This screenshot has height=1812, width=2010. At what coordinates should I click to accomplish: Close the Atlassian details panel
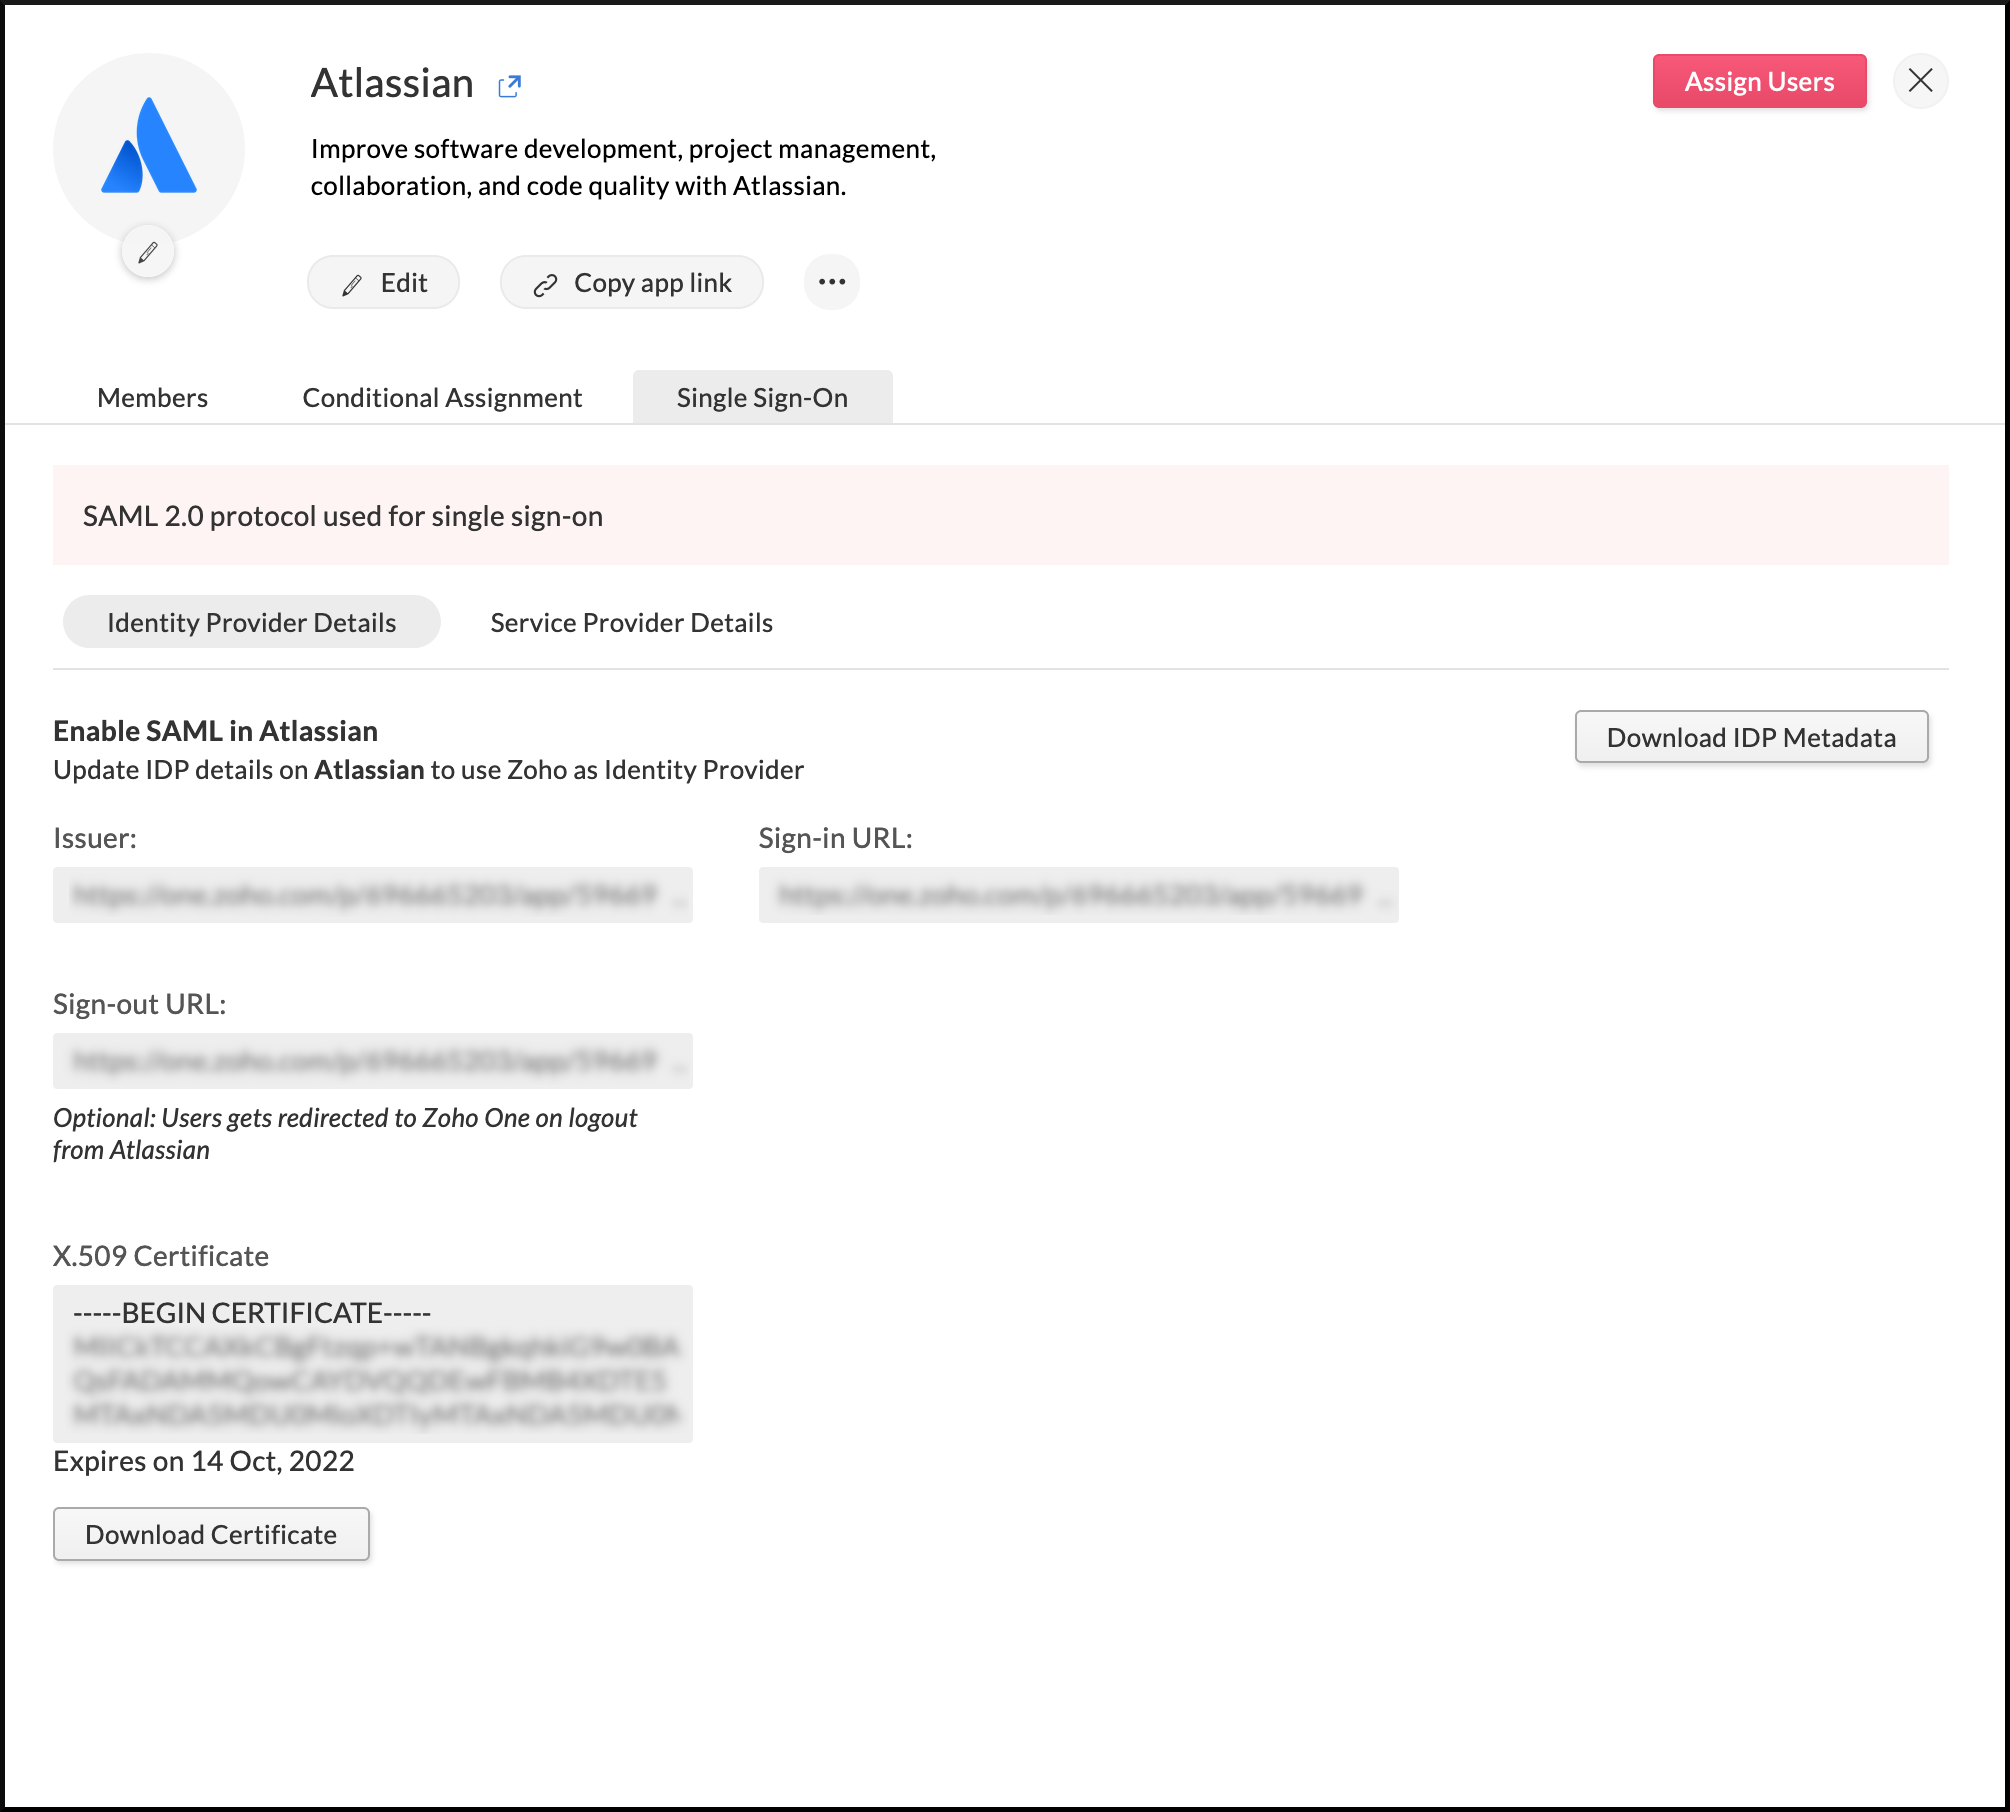click(x=1920, y=81)
